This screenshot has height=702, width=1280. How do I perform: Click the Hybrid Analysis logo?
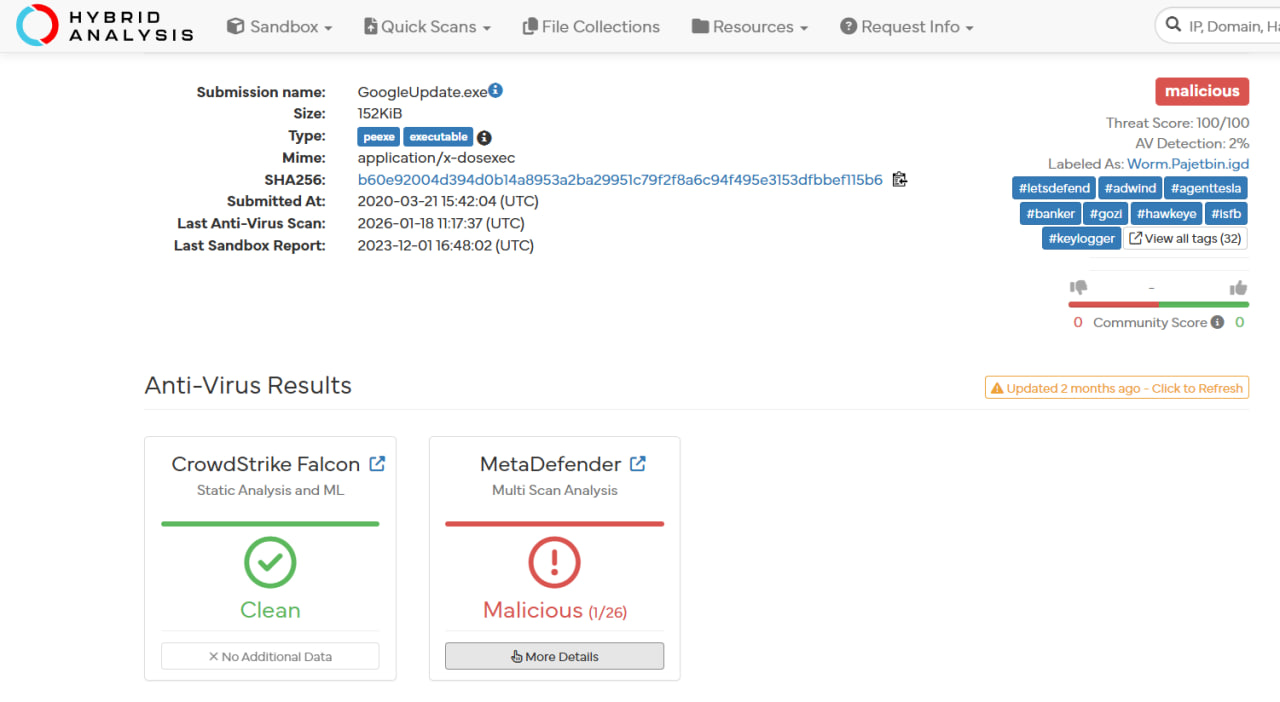(x=104, y=26)
